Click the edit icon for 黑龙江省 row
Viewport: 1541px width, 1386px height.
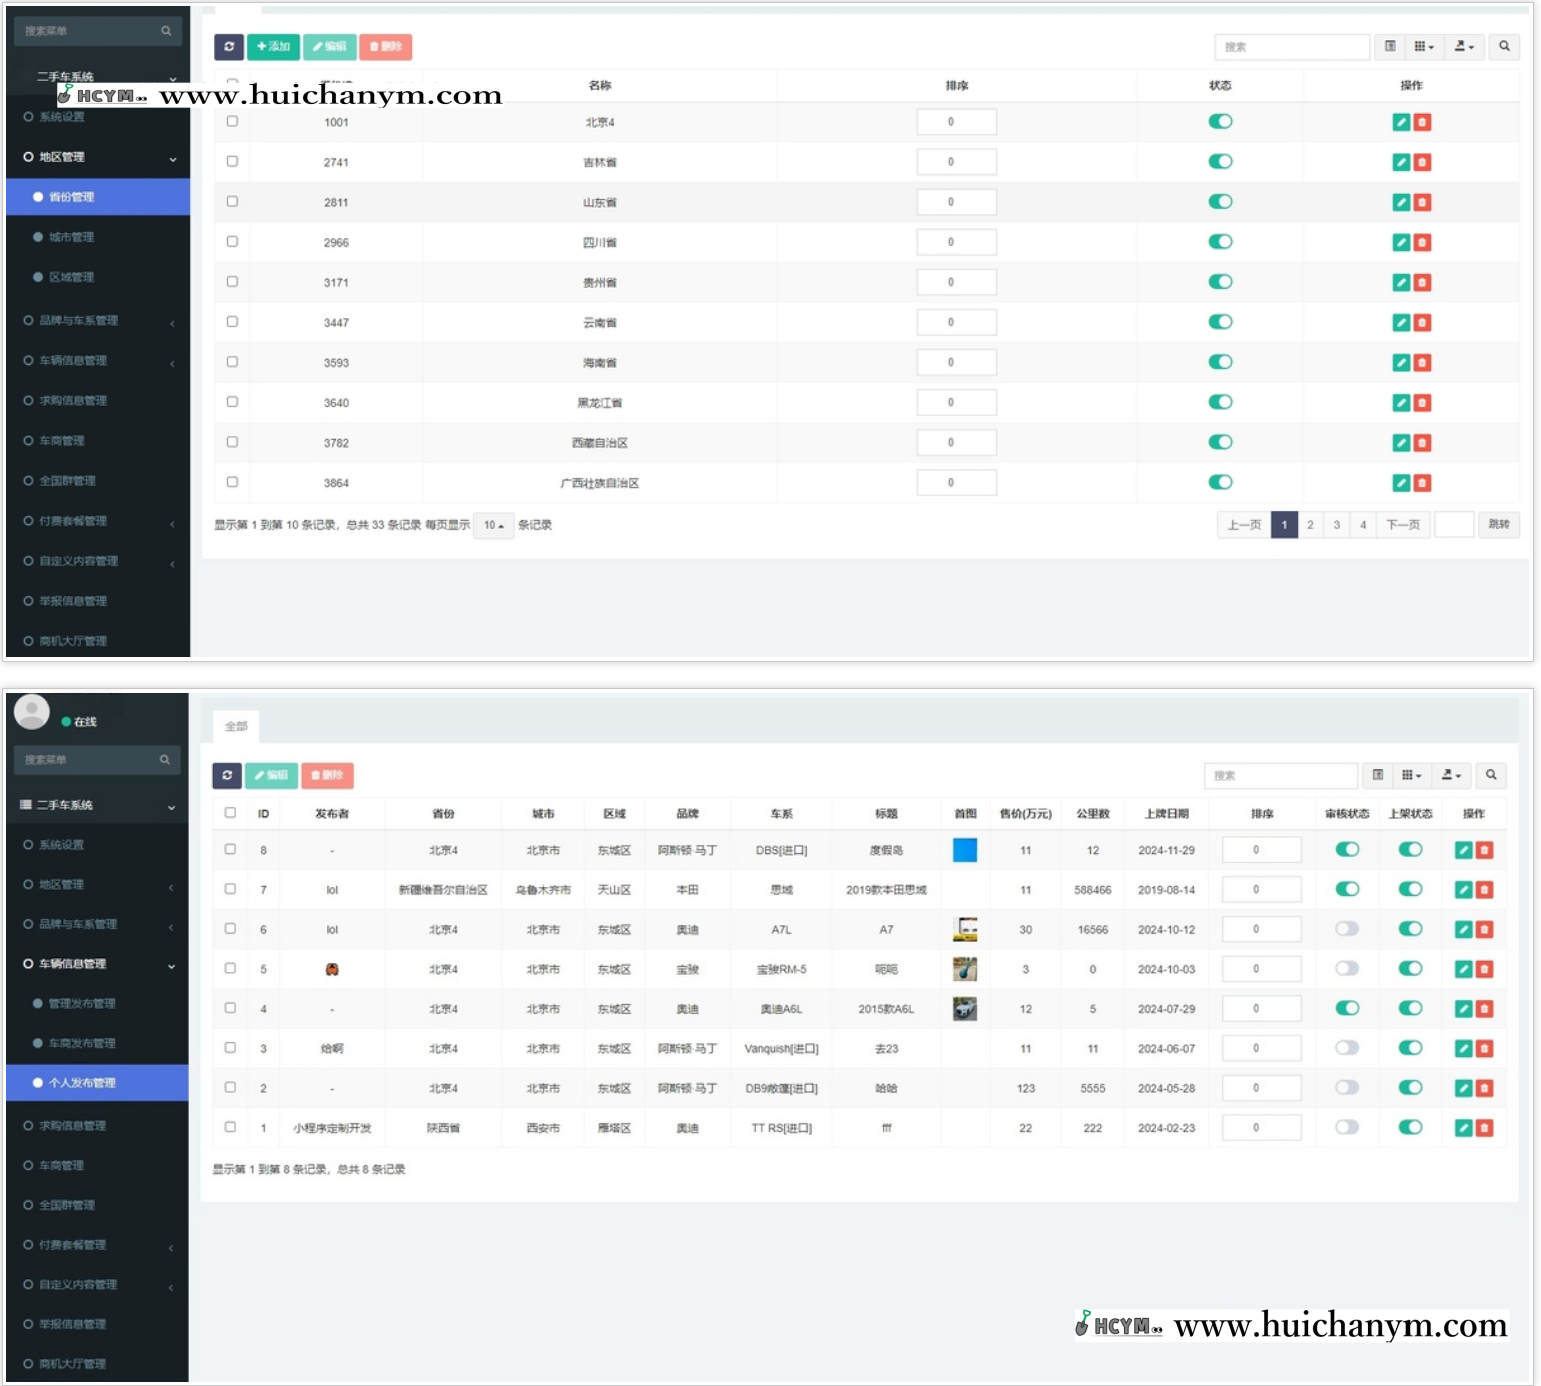1401,403
